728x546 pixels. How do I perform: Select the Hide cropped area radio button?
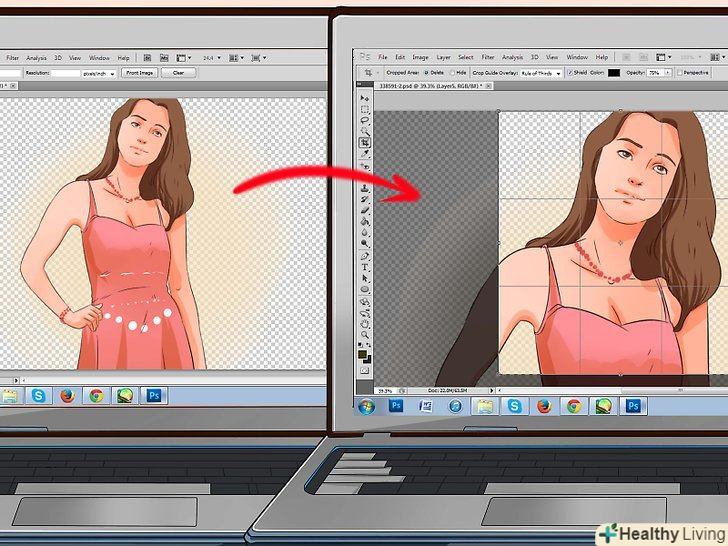tap(452, 73)
